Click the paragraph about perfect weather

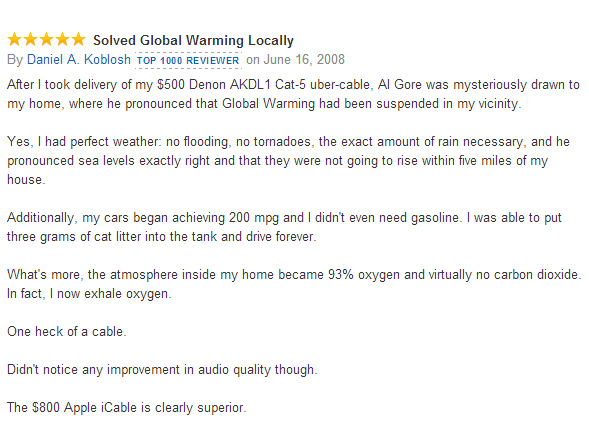tap(288, 160)
